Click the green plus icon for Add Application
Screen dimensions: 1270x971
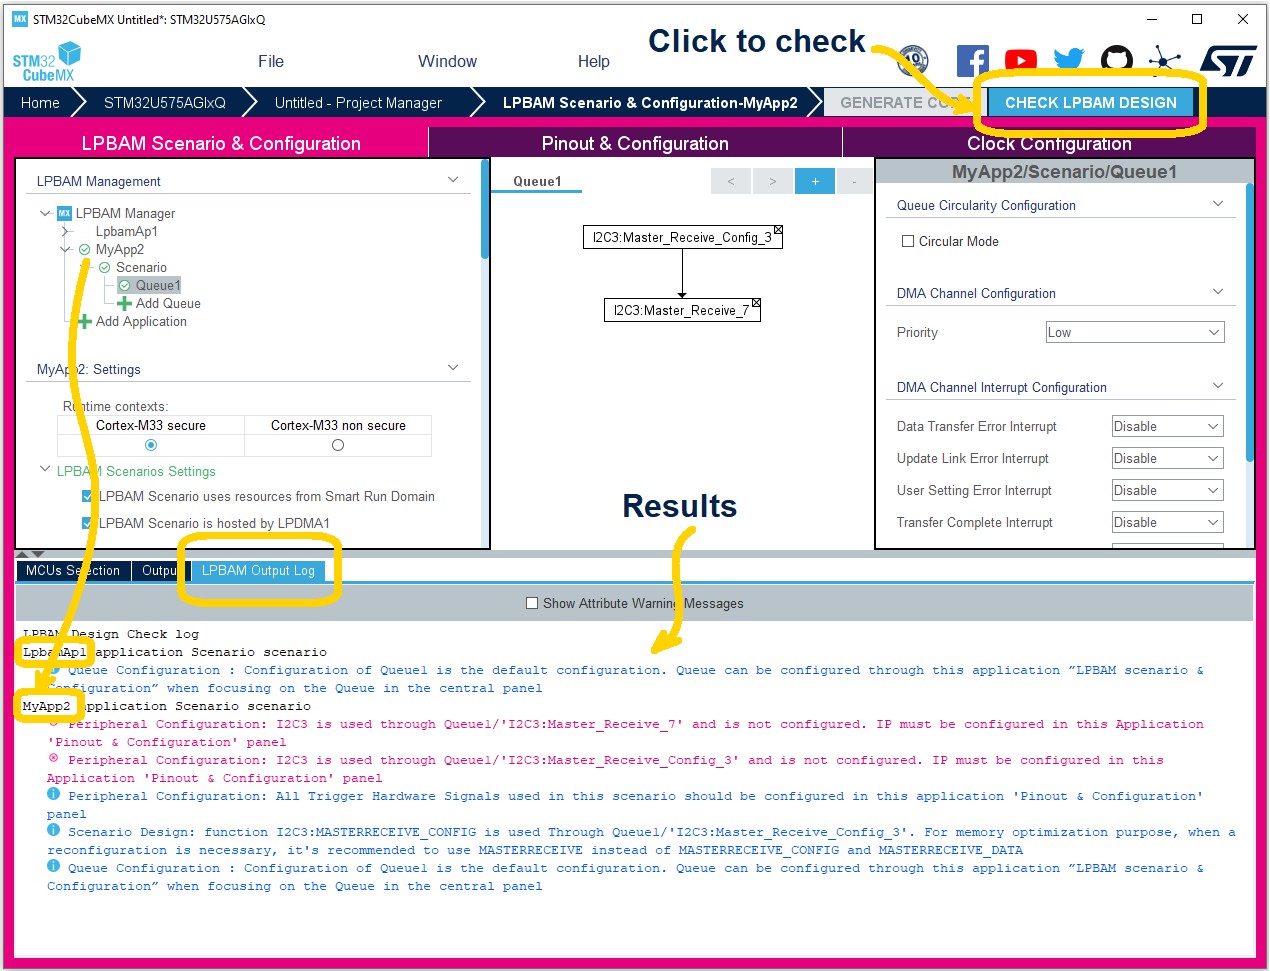[x=84, y=322]
